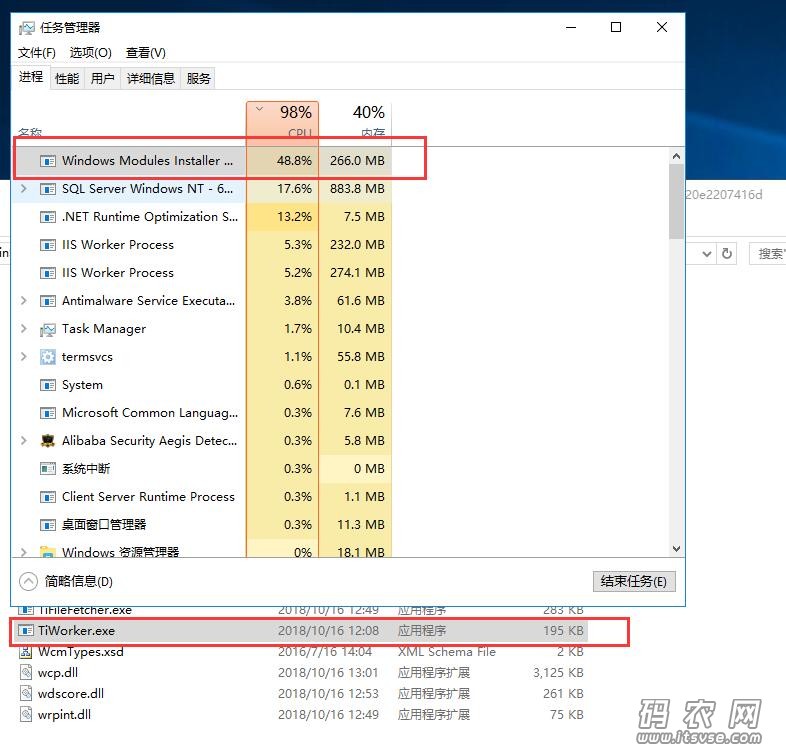Expand the Alibaba Security Aegis group
The image size is (786, 749).
24,441
